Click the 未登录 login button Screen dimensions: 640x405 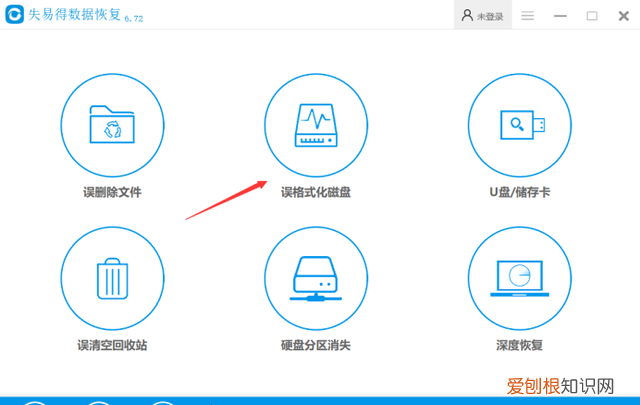coord(482,16)
